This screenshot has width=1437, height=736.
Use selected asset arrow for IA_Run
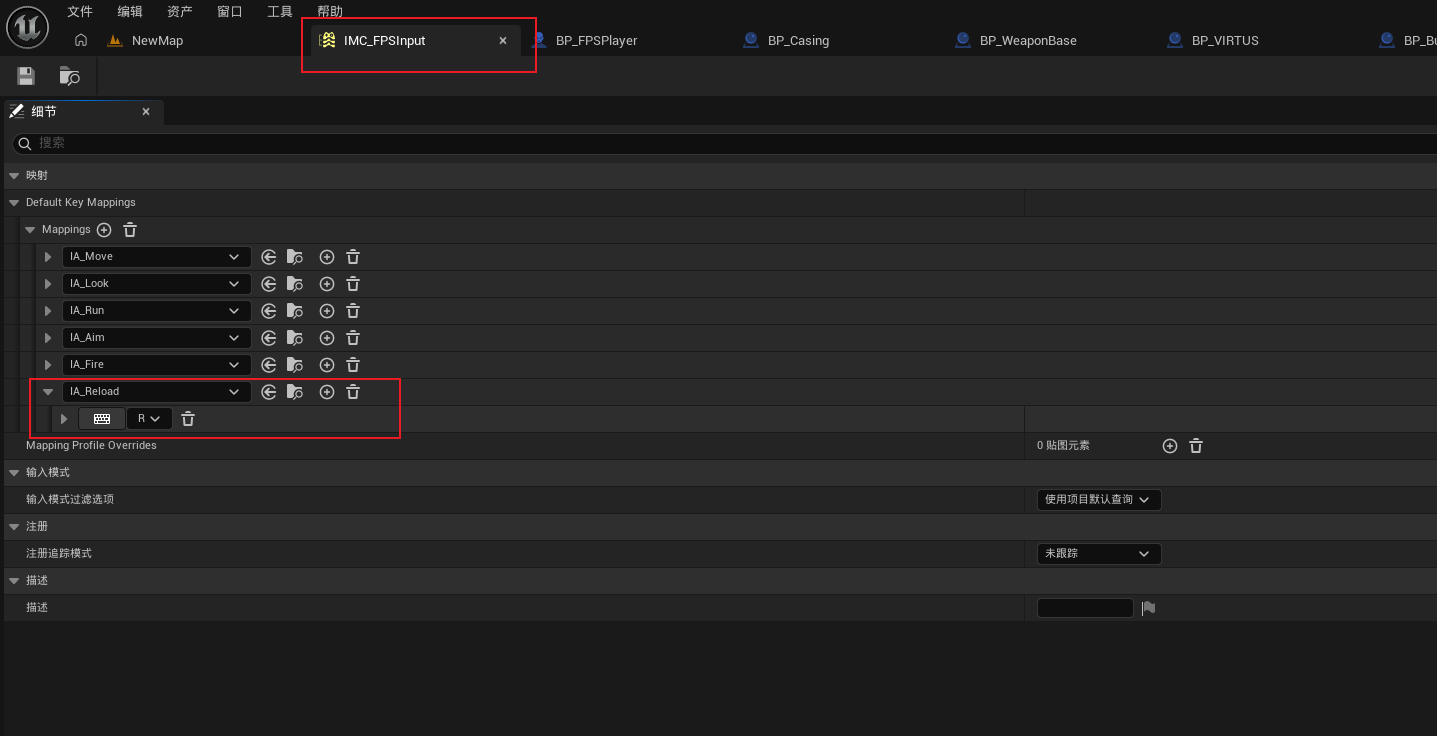268,311
